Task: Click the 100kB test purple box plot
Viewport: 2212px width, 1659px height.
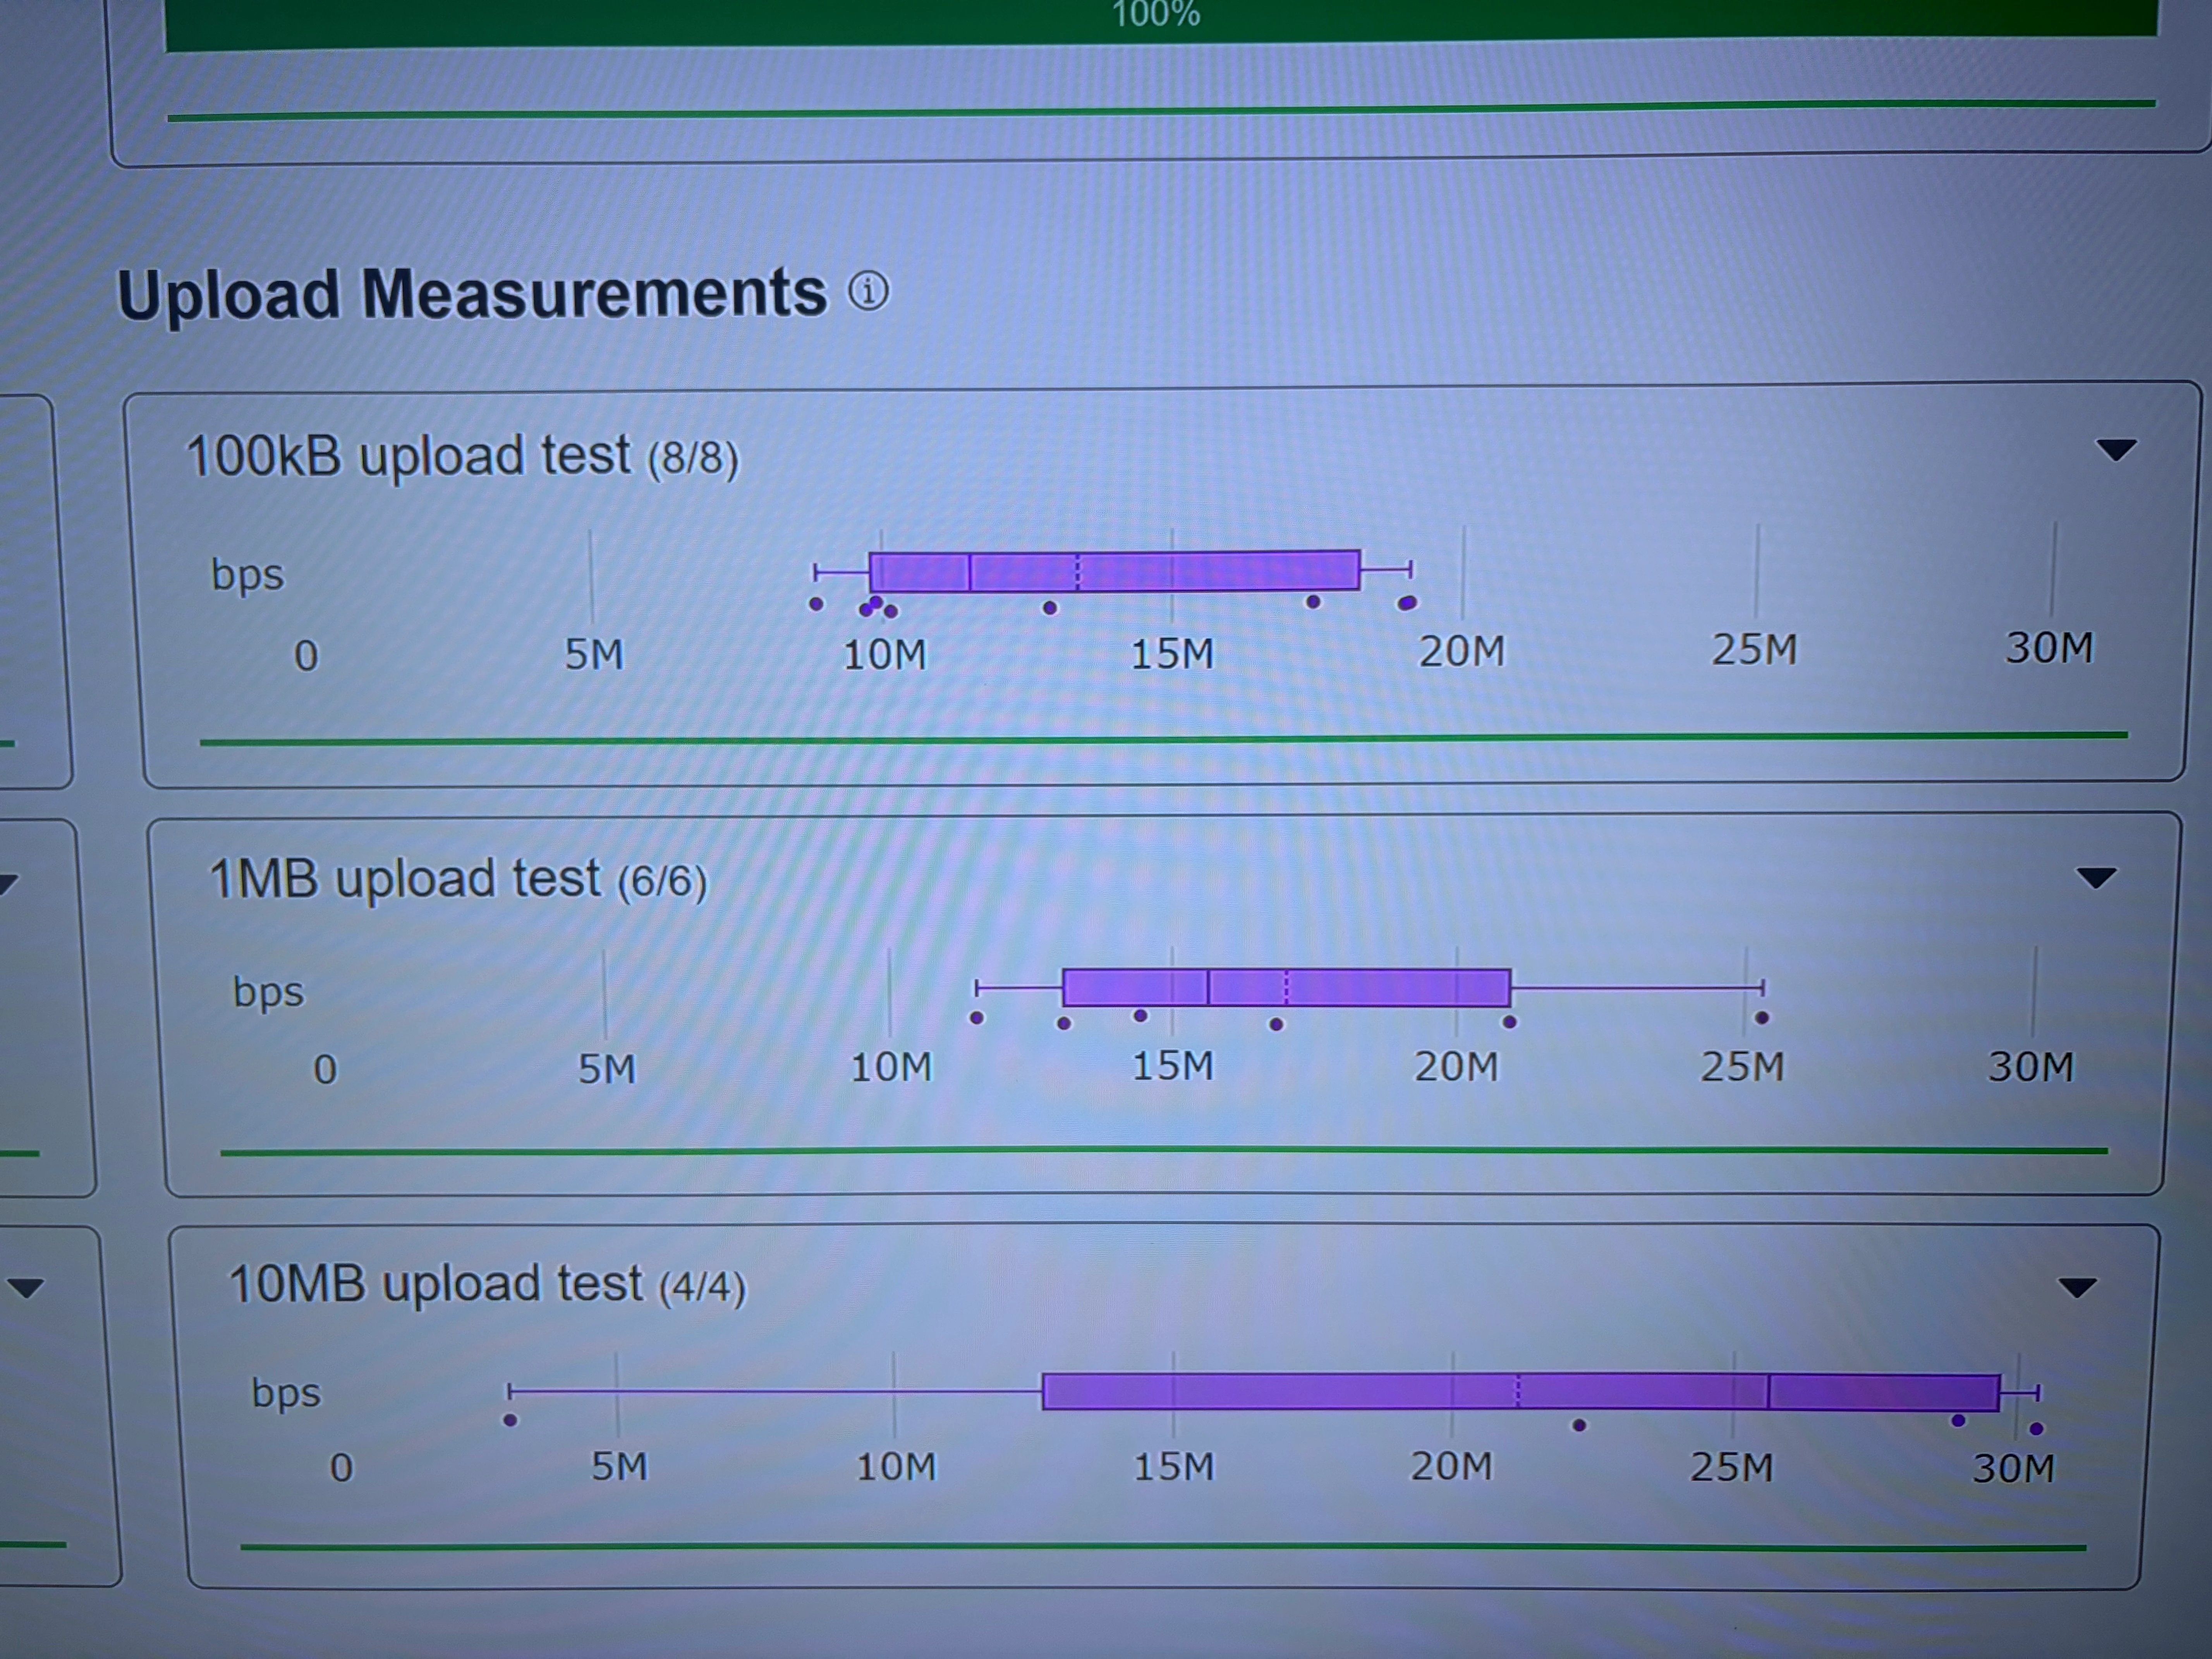Action: (1114, 571)
